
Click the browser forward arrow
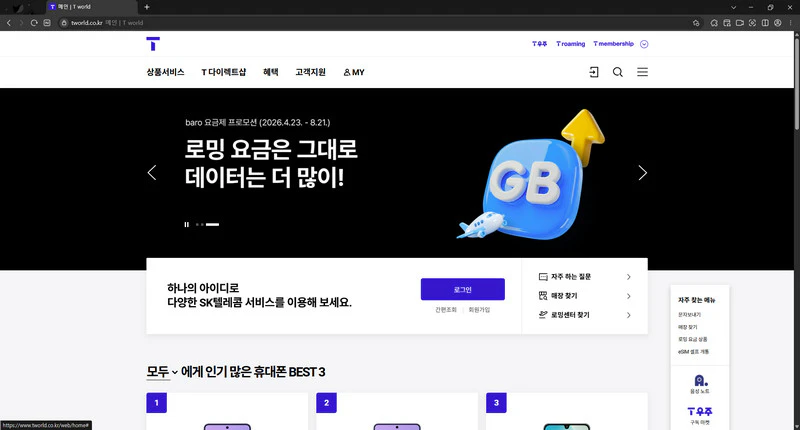[21, 23]
